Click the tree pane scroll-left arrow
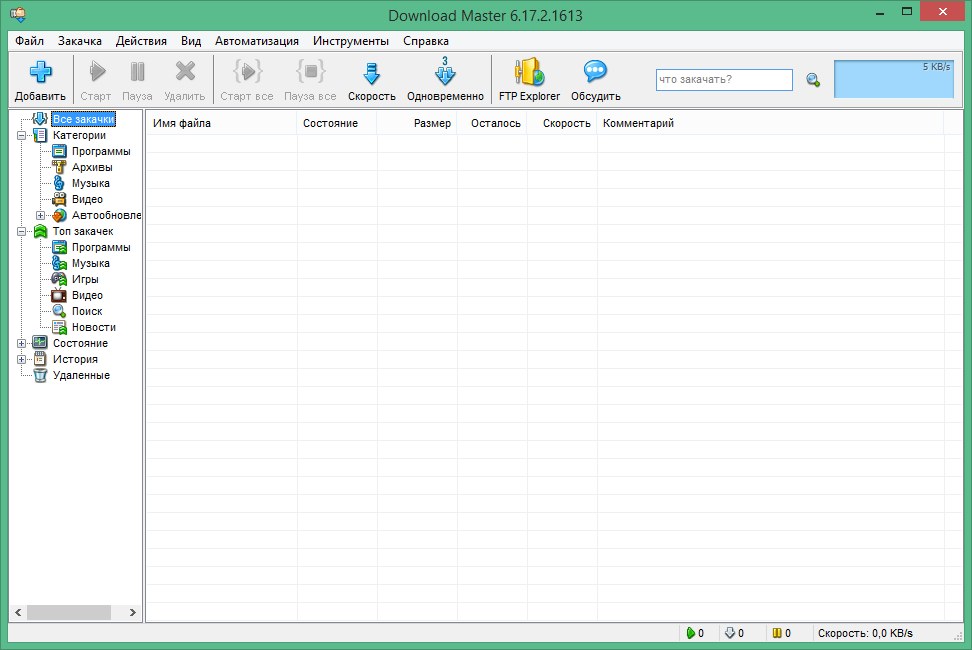Image resolution: width=972 pixels, height=650 pixels. (19, 612)
